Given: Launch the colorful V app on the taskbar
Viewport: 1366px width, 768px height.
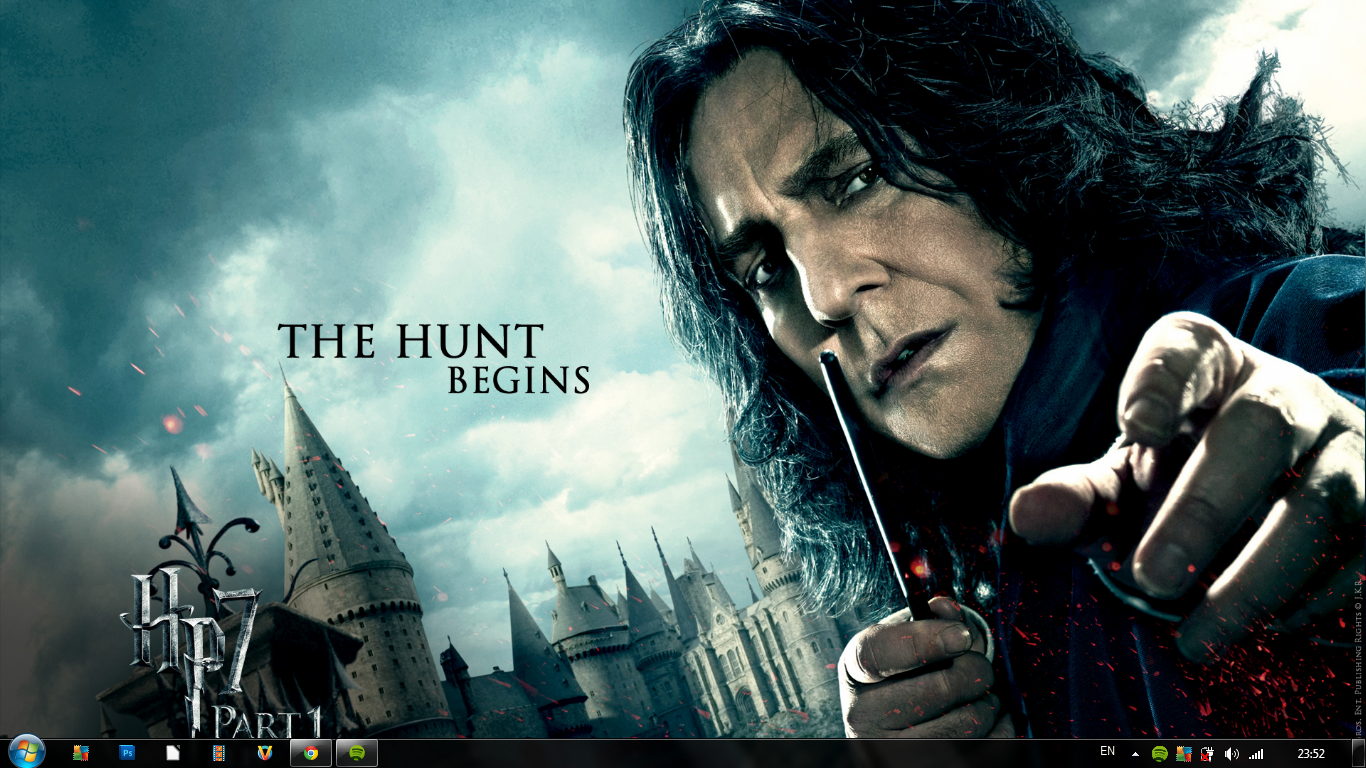Looking at the screenshot, I should pos(265,753).
